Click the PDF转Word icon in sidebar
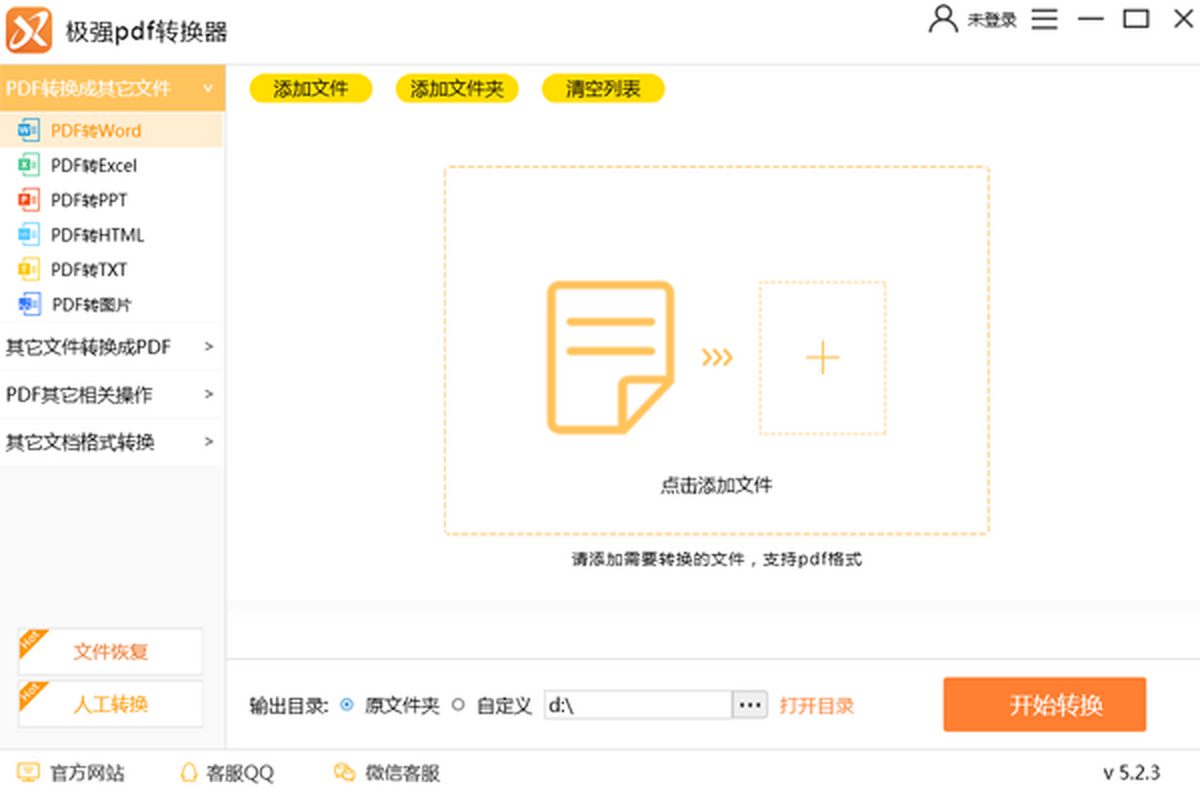Viewport: 1200px width, 792px height. 28,130
